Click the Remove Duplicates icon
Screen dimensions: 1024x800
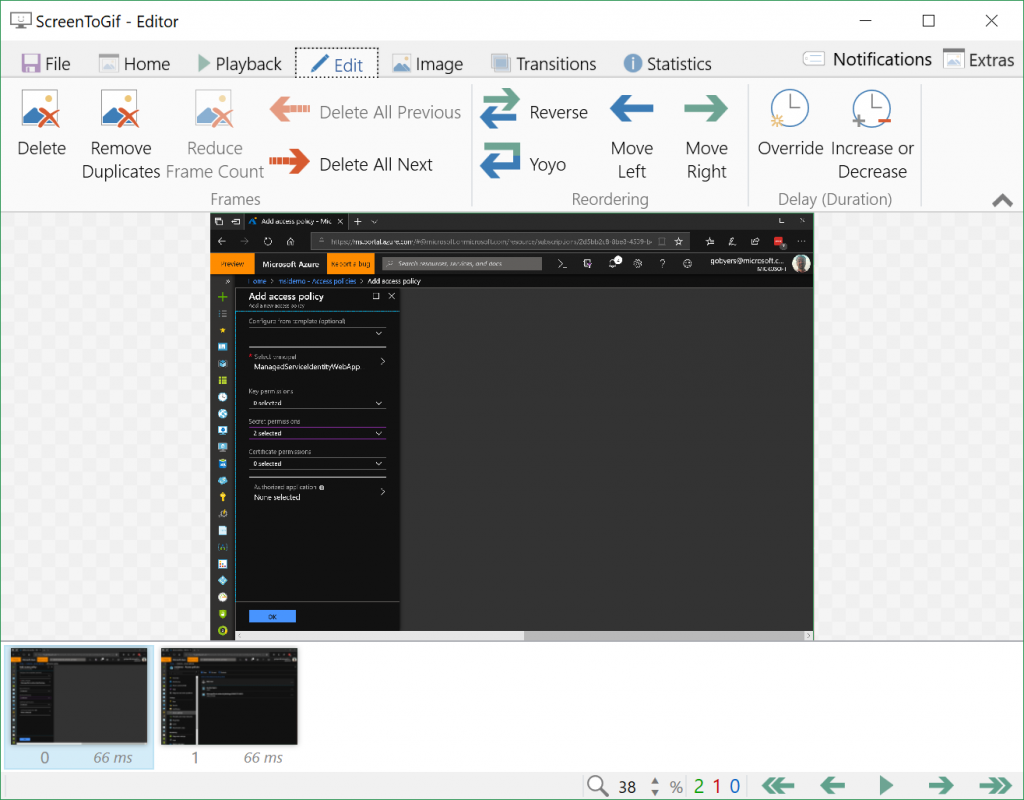click(120, 108)
